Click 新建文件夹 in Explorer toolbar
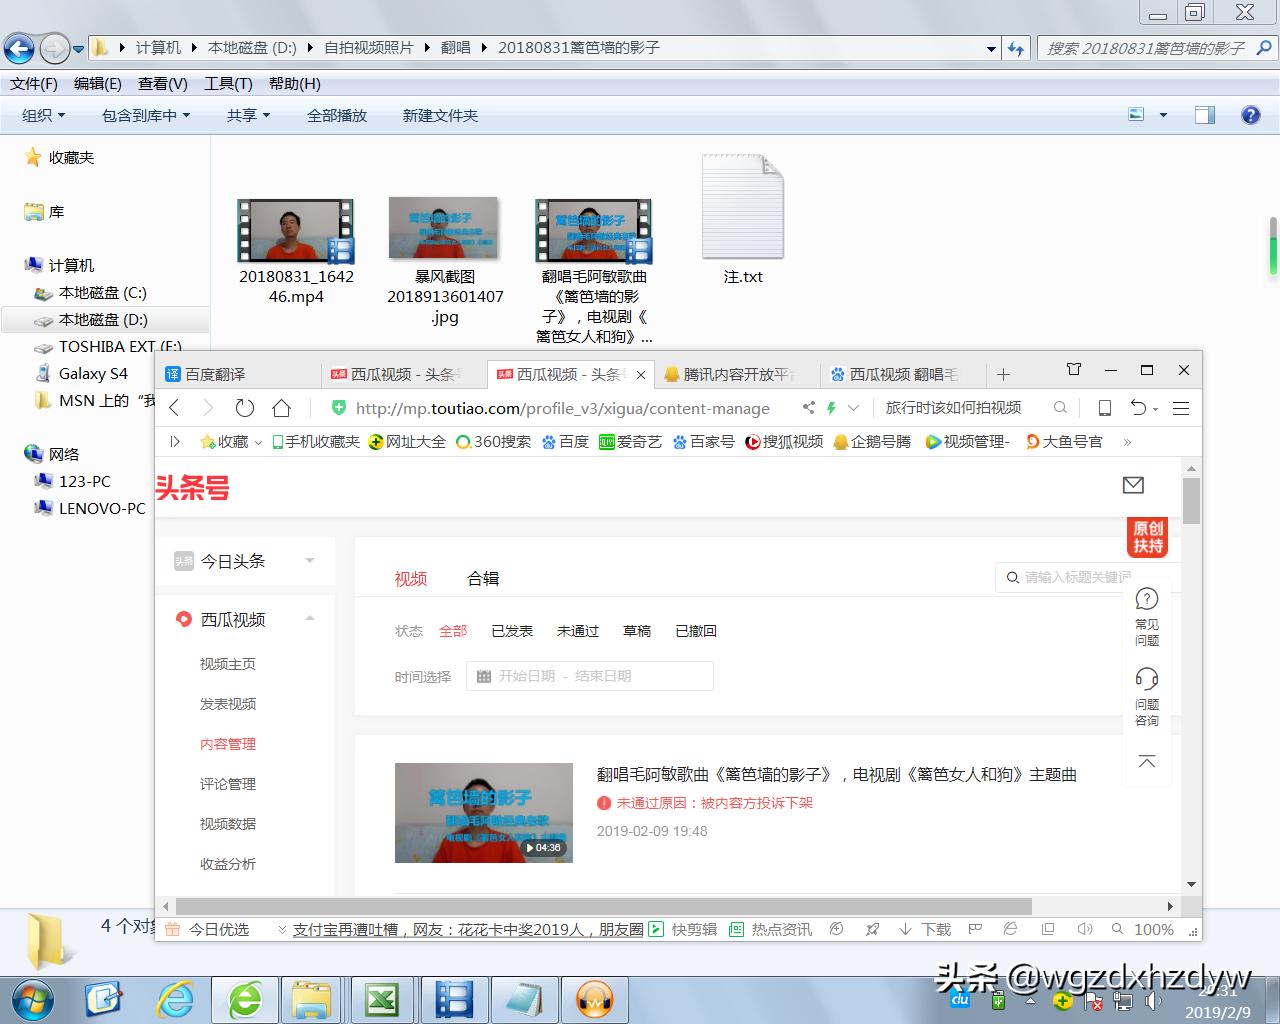Screen dimensions: 1280x1024 [440, 115]
